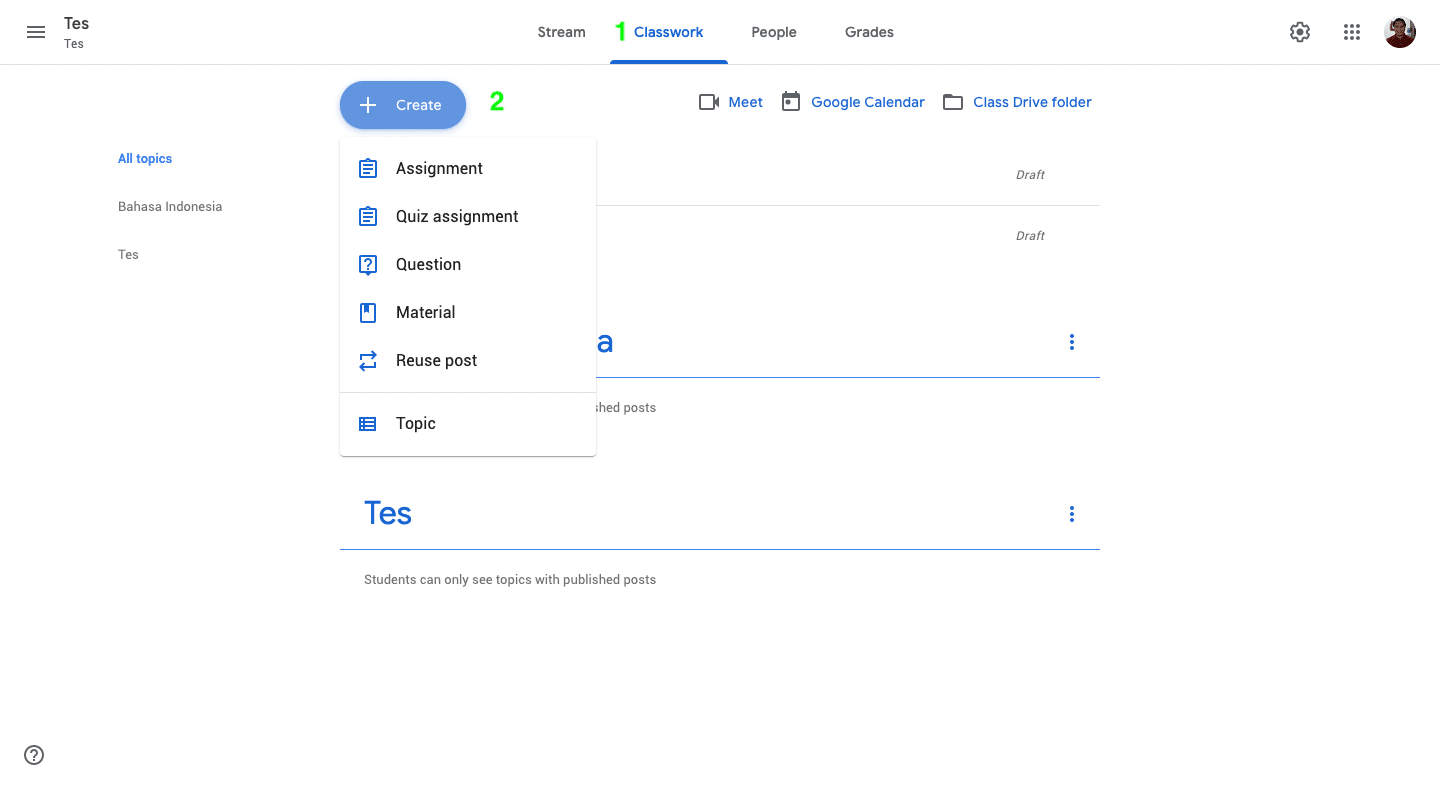Switch to the Classwork tab
The width and height of the screenshot is (1440, 789).
668,32
